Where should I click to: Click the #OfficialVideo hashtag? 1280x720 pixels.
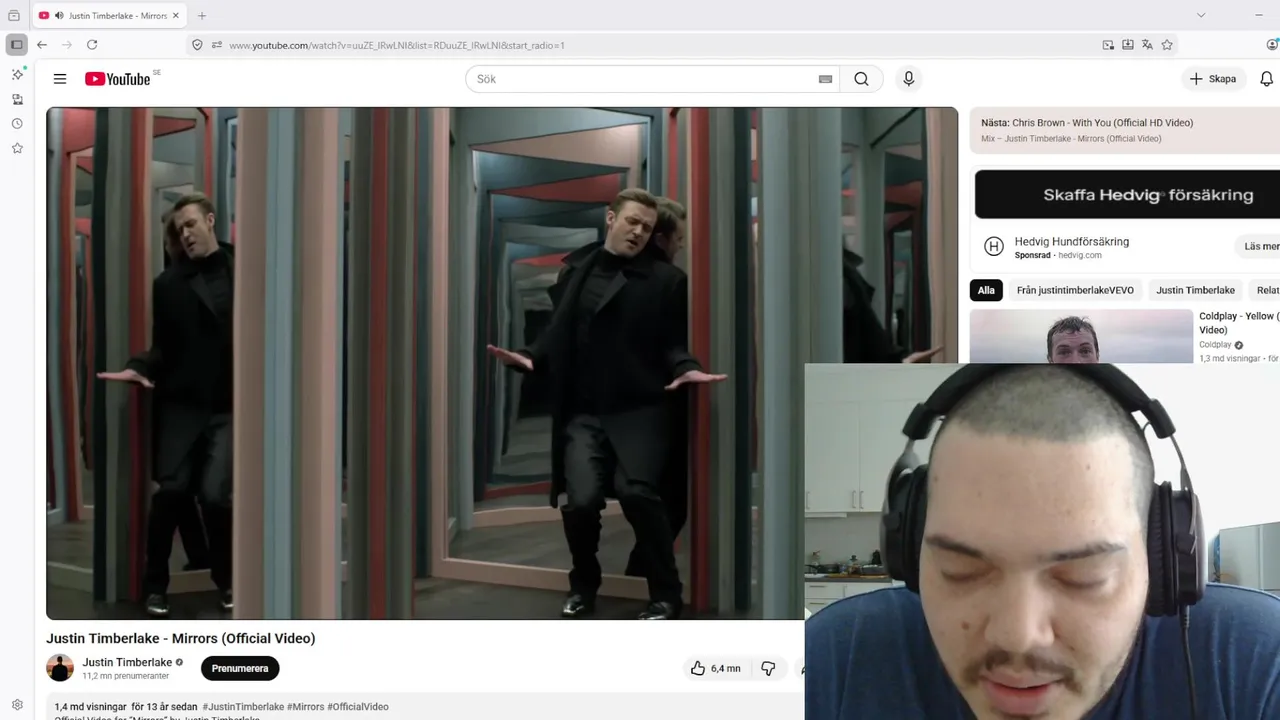coord(358,707)
